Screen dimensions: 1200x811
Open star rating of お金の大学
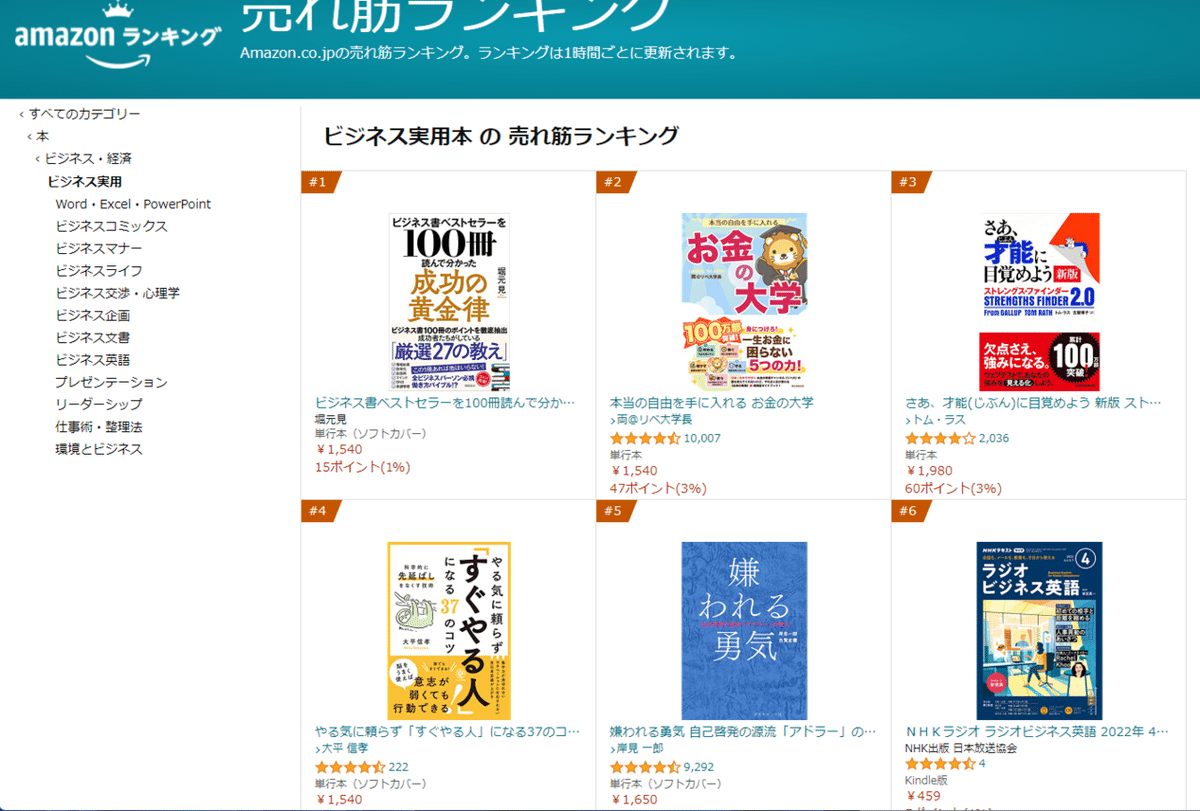pos(645,438)
